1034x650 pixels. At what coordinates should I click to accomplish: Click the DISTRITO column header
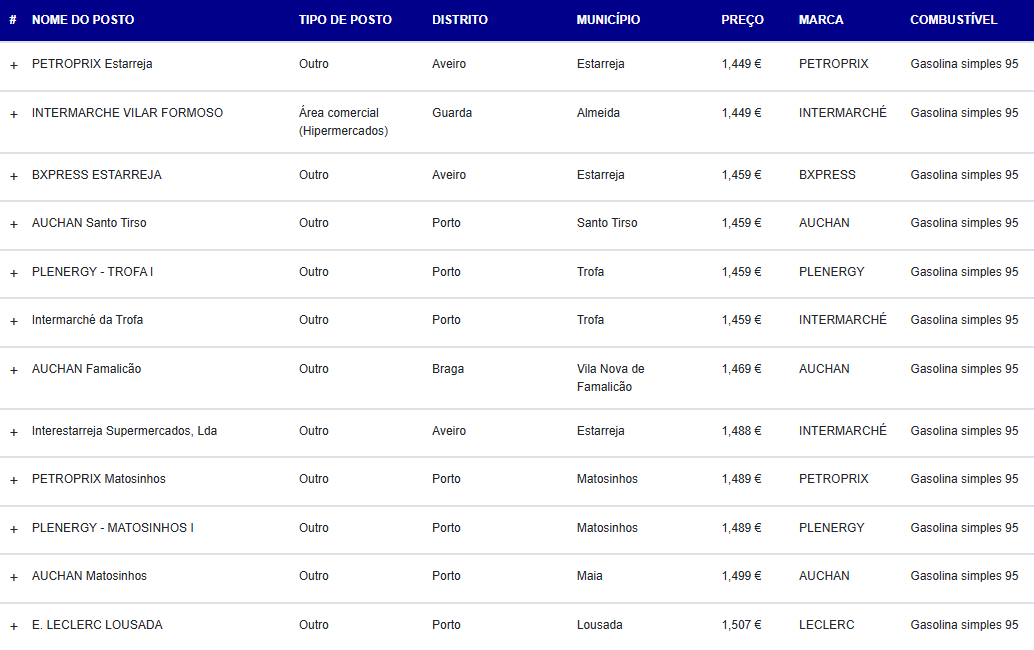click(x=460, y=20)
